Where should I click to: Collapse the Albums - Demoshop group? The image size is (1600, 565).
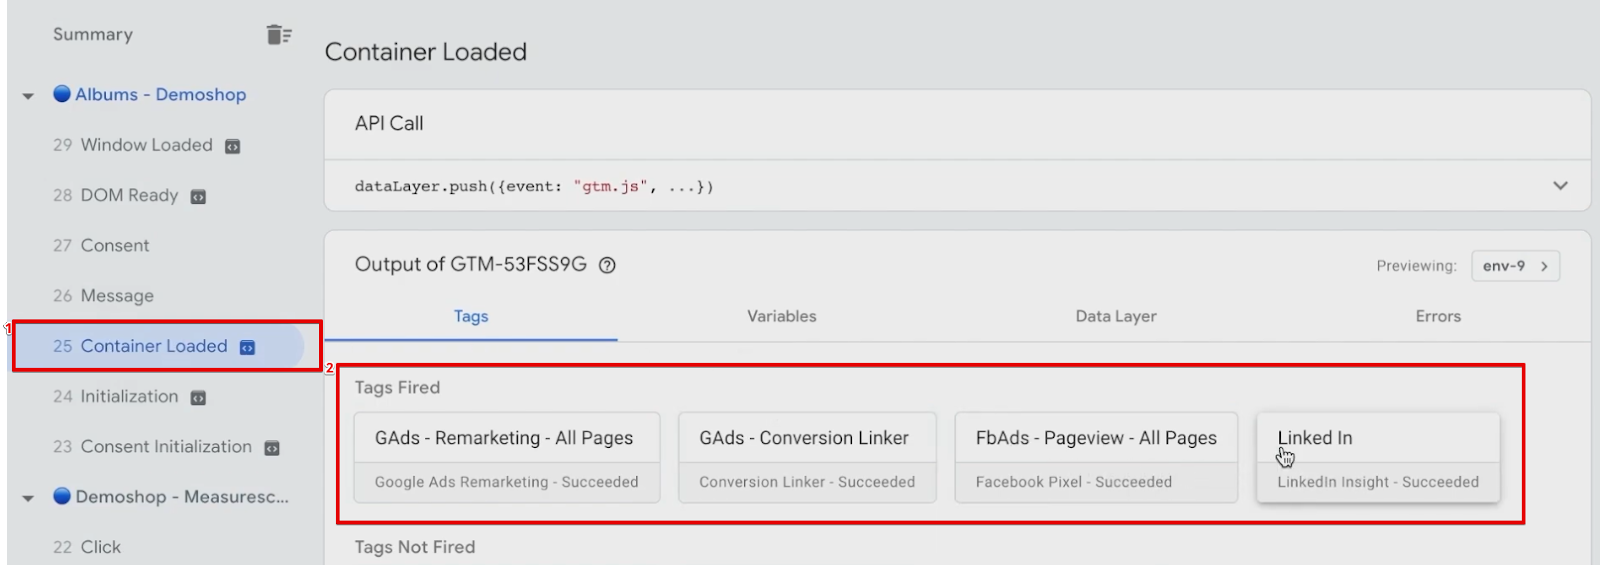[x=28, y=96]
